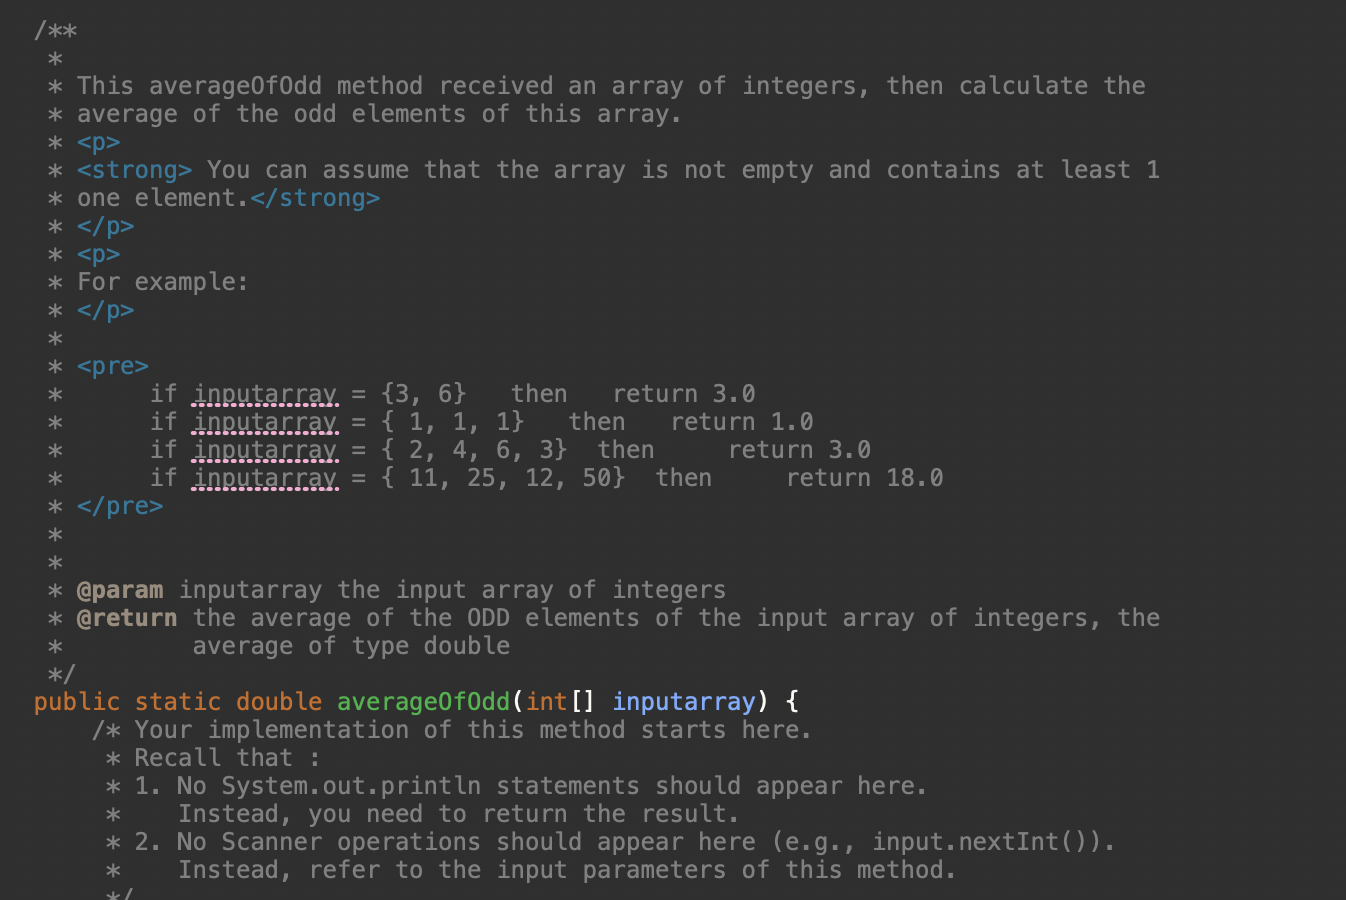This screenshot has height=900, width=1346.
Task: Click the return type double
Action: (x=278, y=701)
